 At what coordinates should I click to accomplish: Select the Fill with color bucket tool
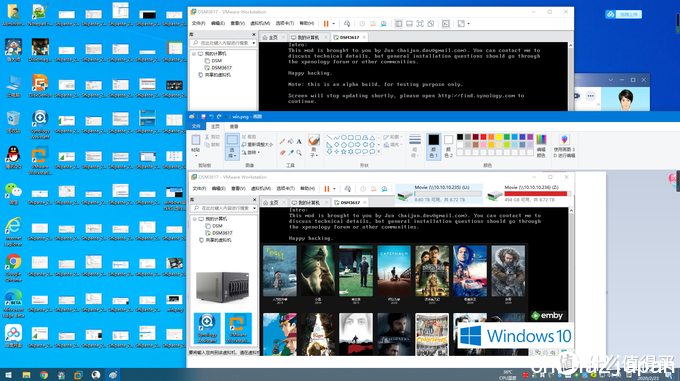click(x=291, y=141)
